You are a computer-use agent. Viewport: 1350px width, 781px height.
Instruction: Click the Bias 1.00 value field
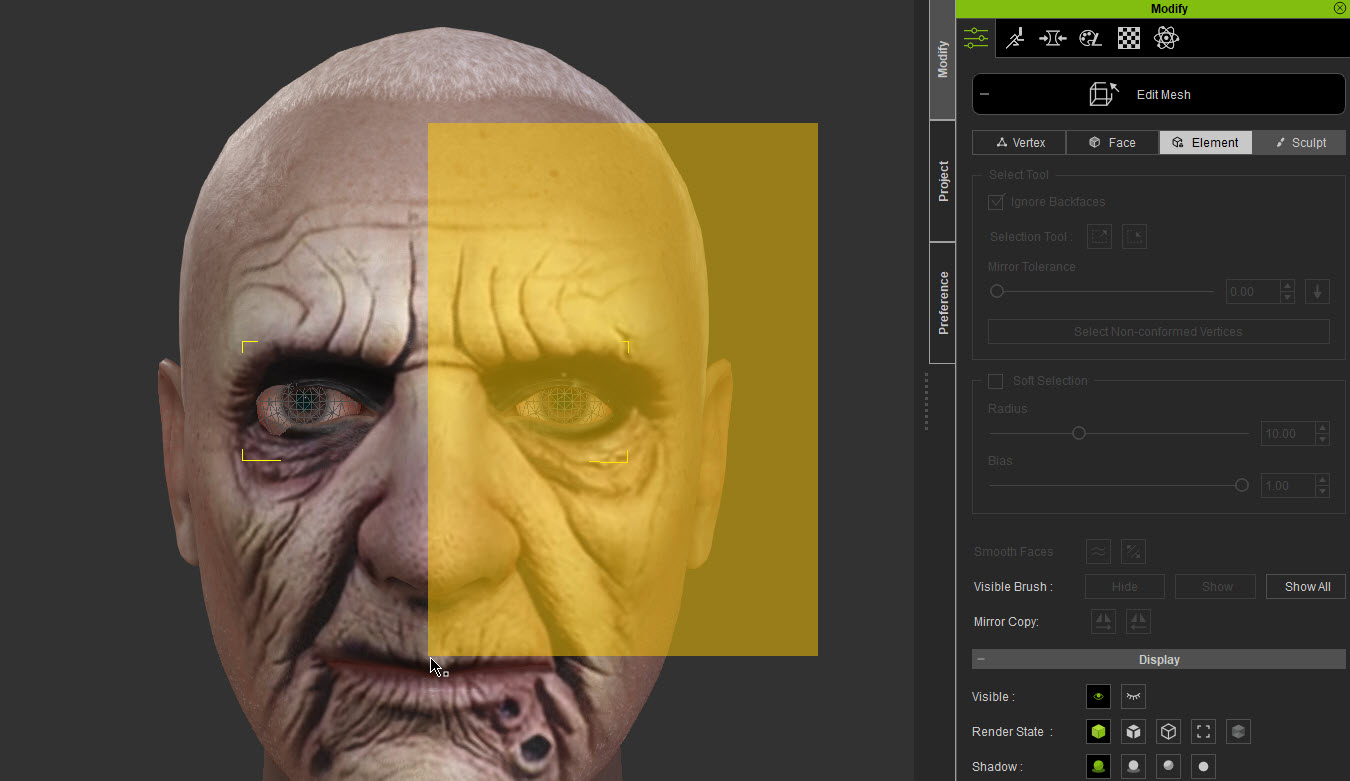pos(1287,486)
